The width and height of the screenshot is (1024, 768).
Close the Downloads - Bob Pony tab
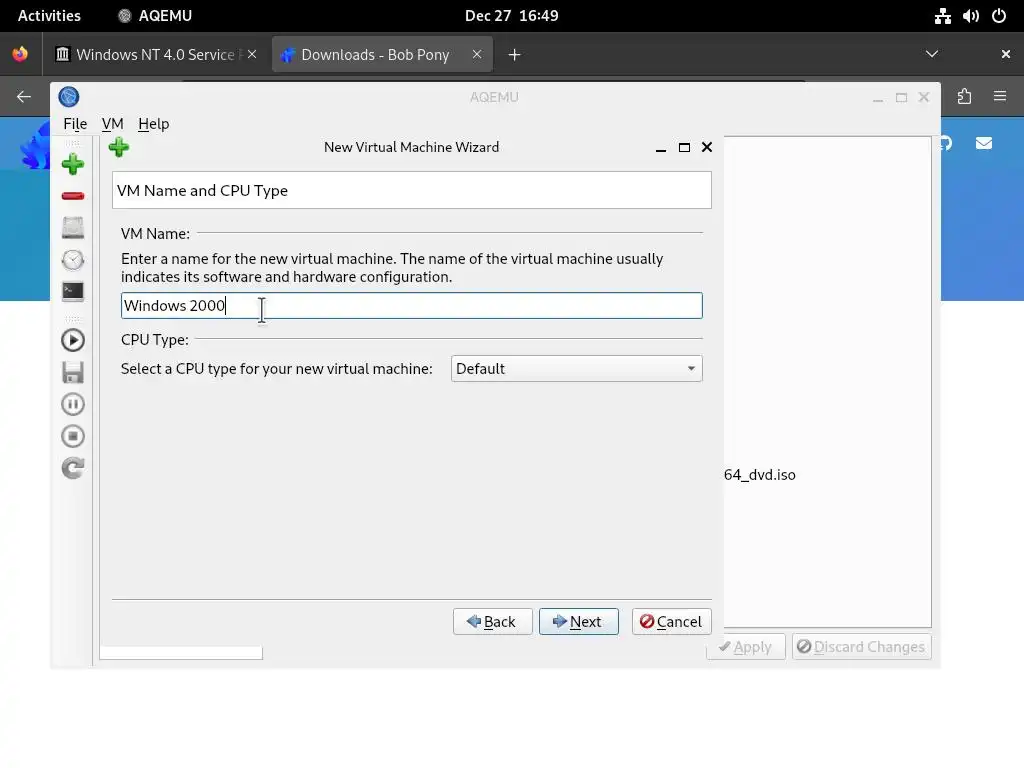coord(477,54)
